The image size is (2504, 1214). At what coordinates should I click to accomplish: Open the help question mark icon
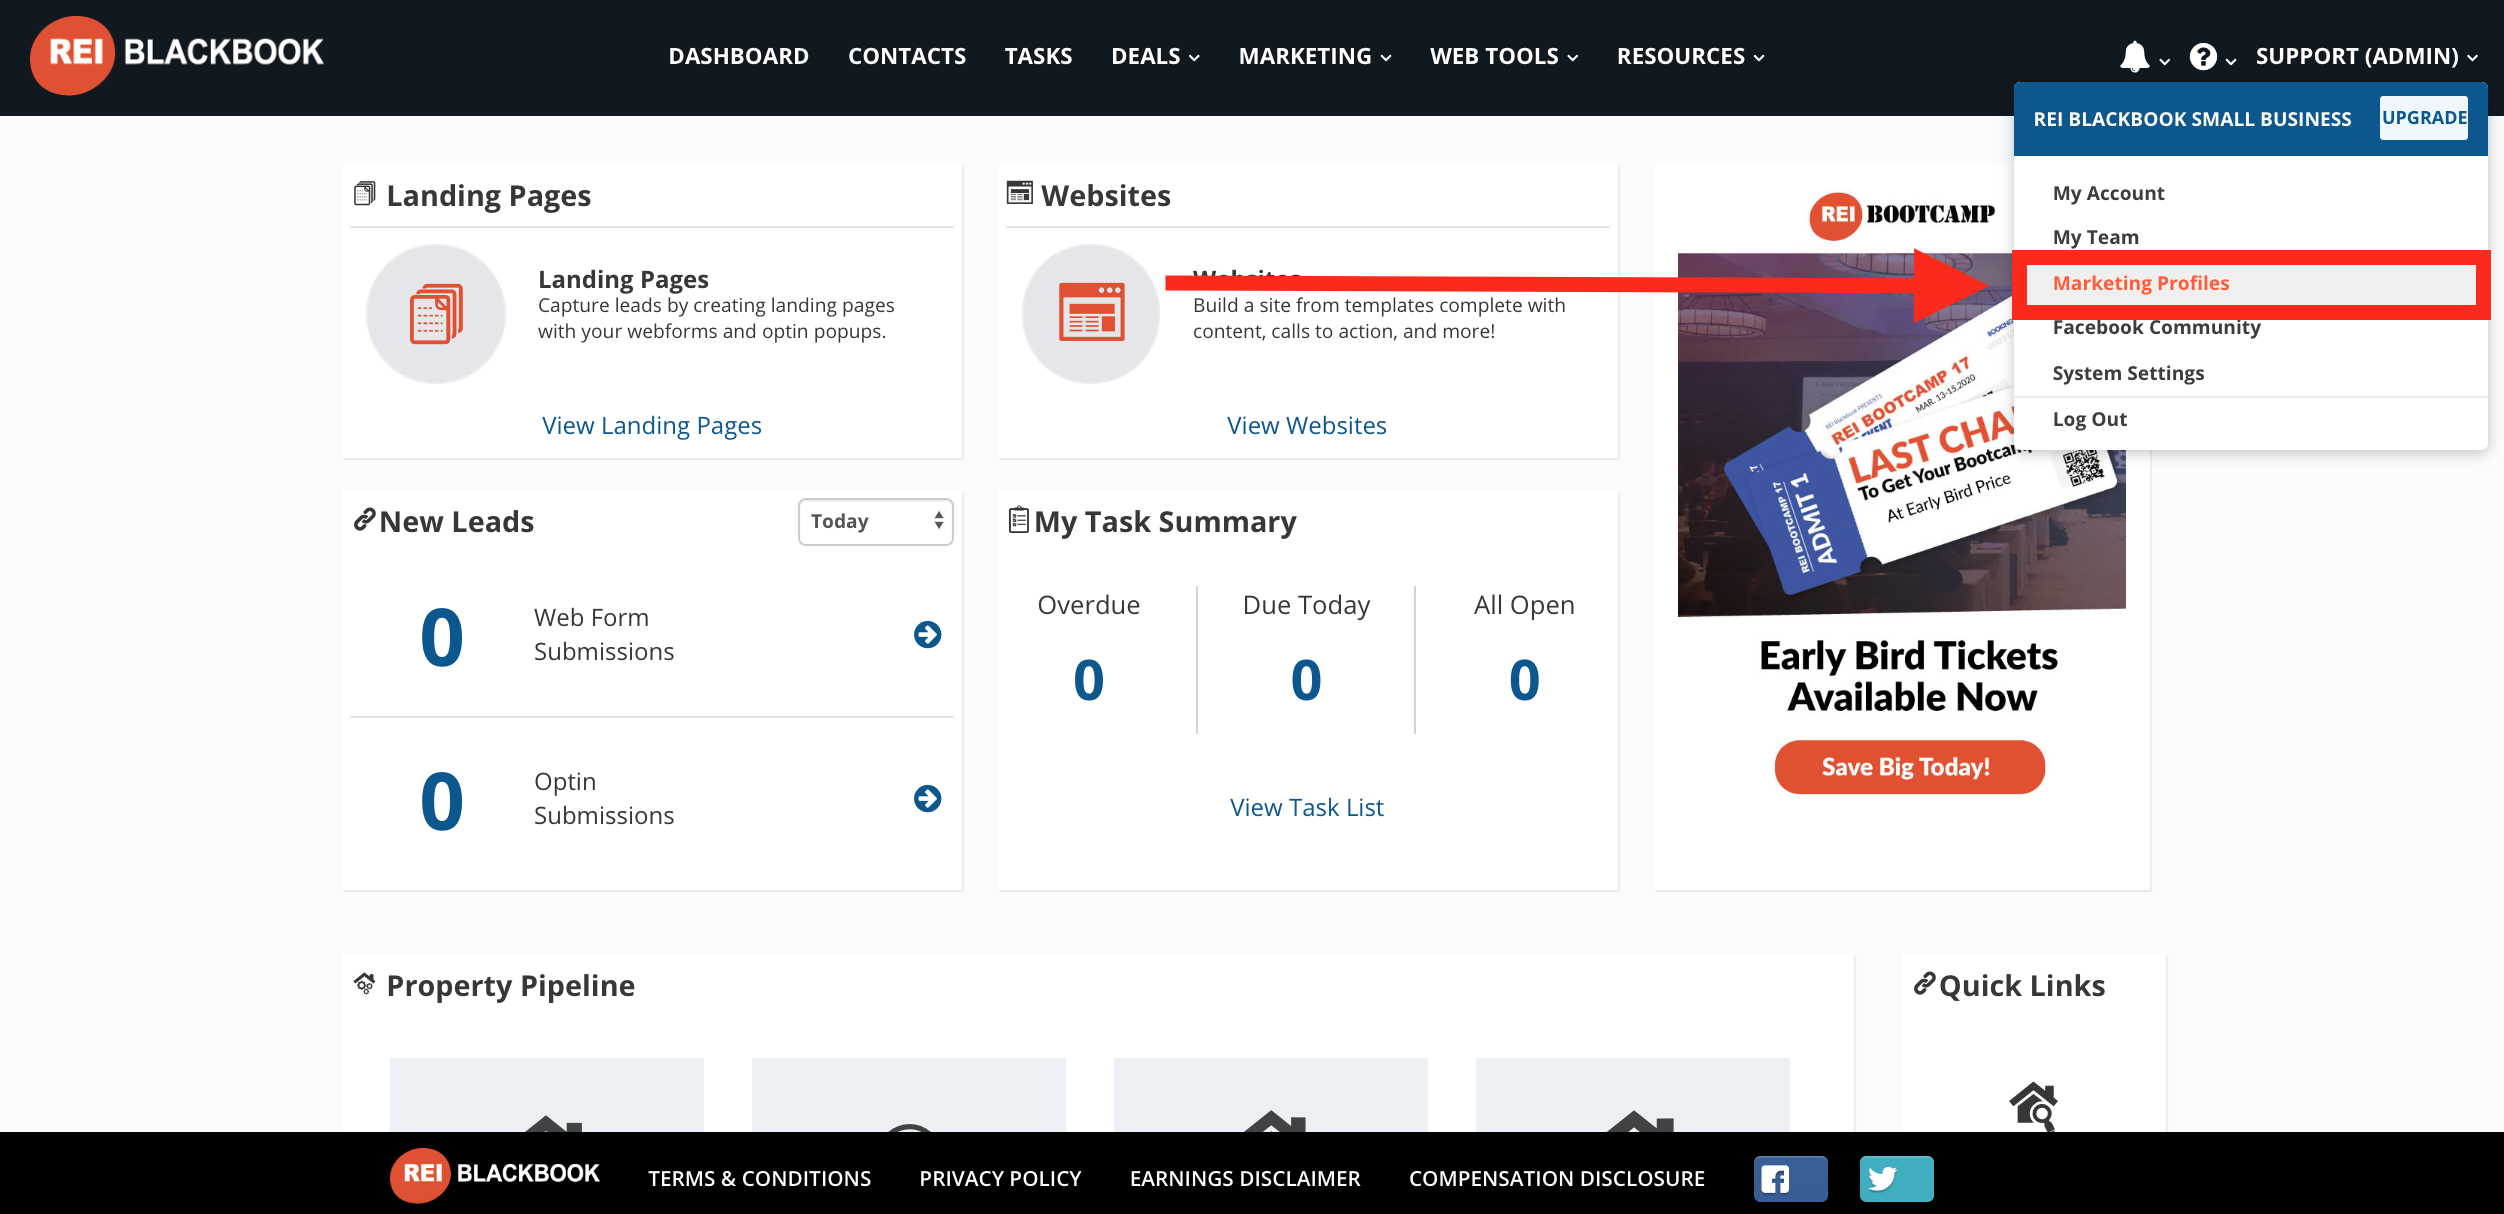(x=2202, y=57)
